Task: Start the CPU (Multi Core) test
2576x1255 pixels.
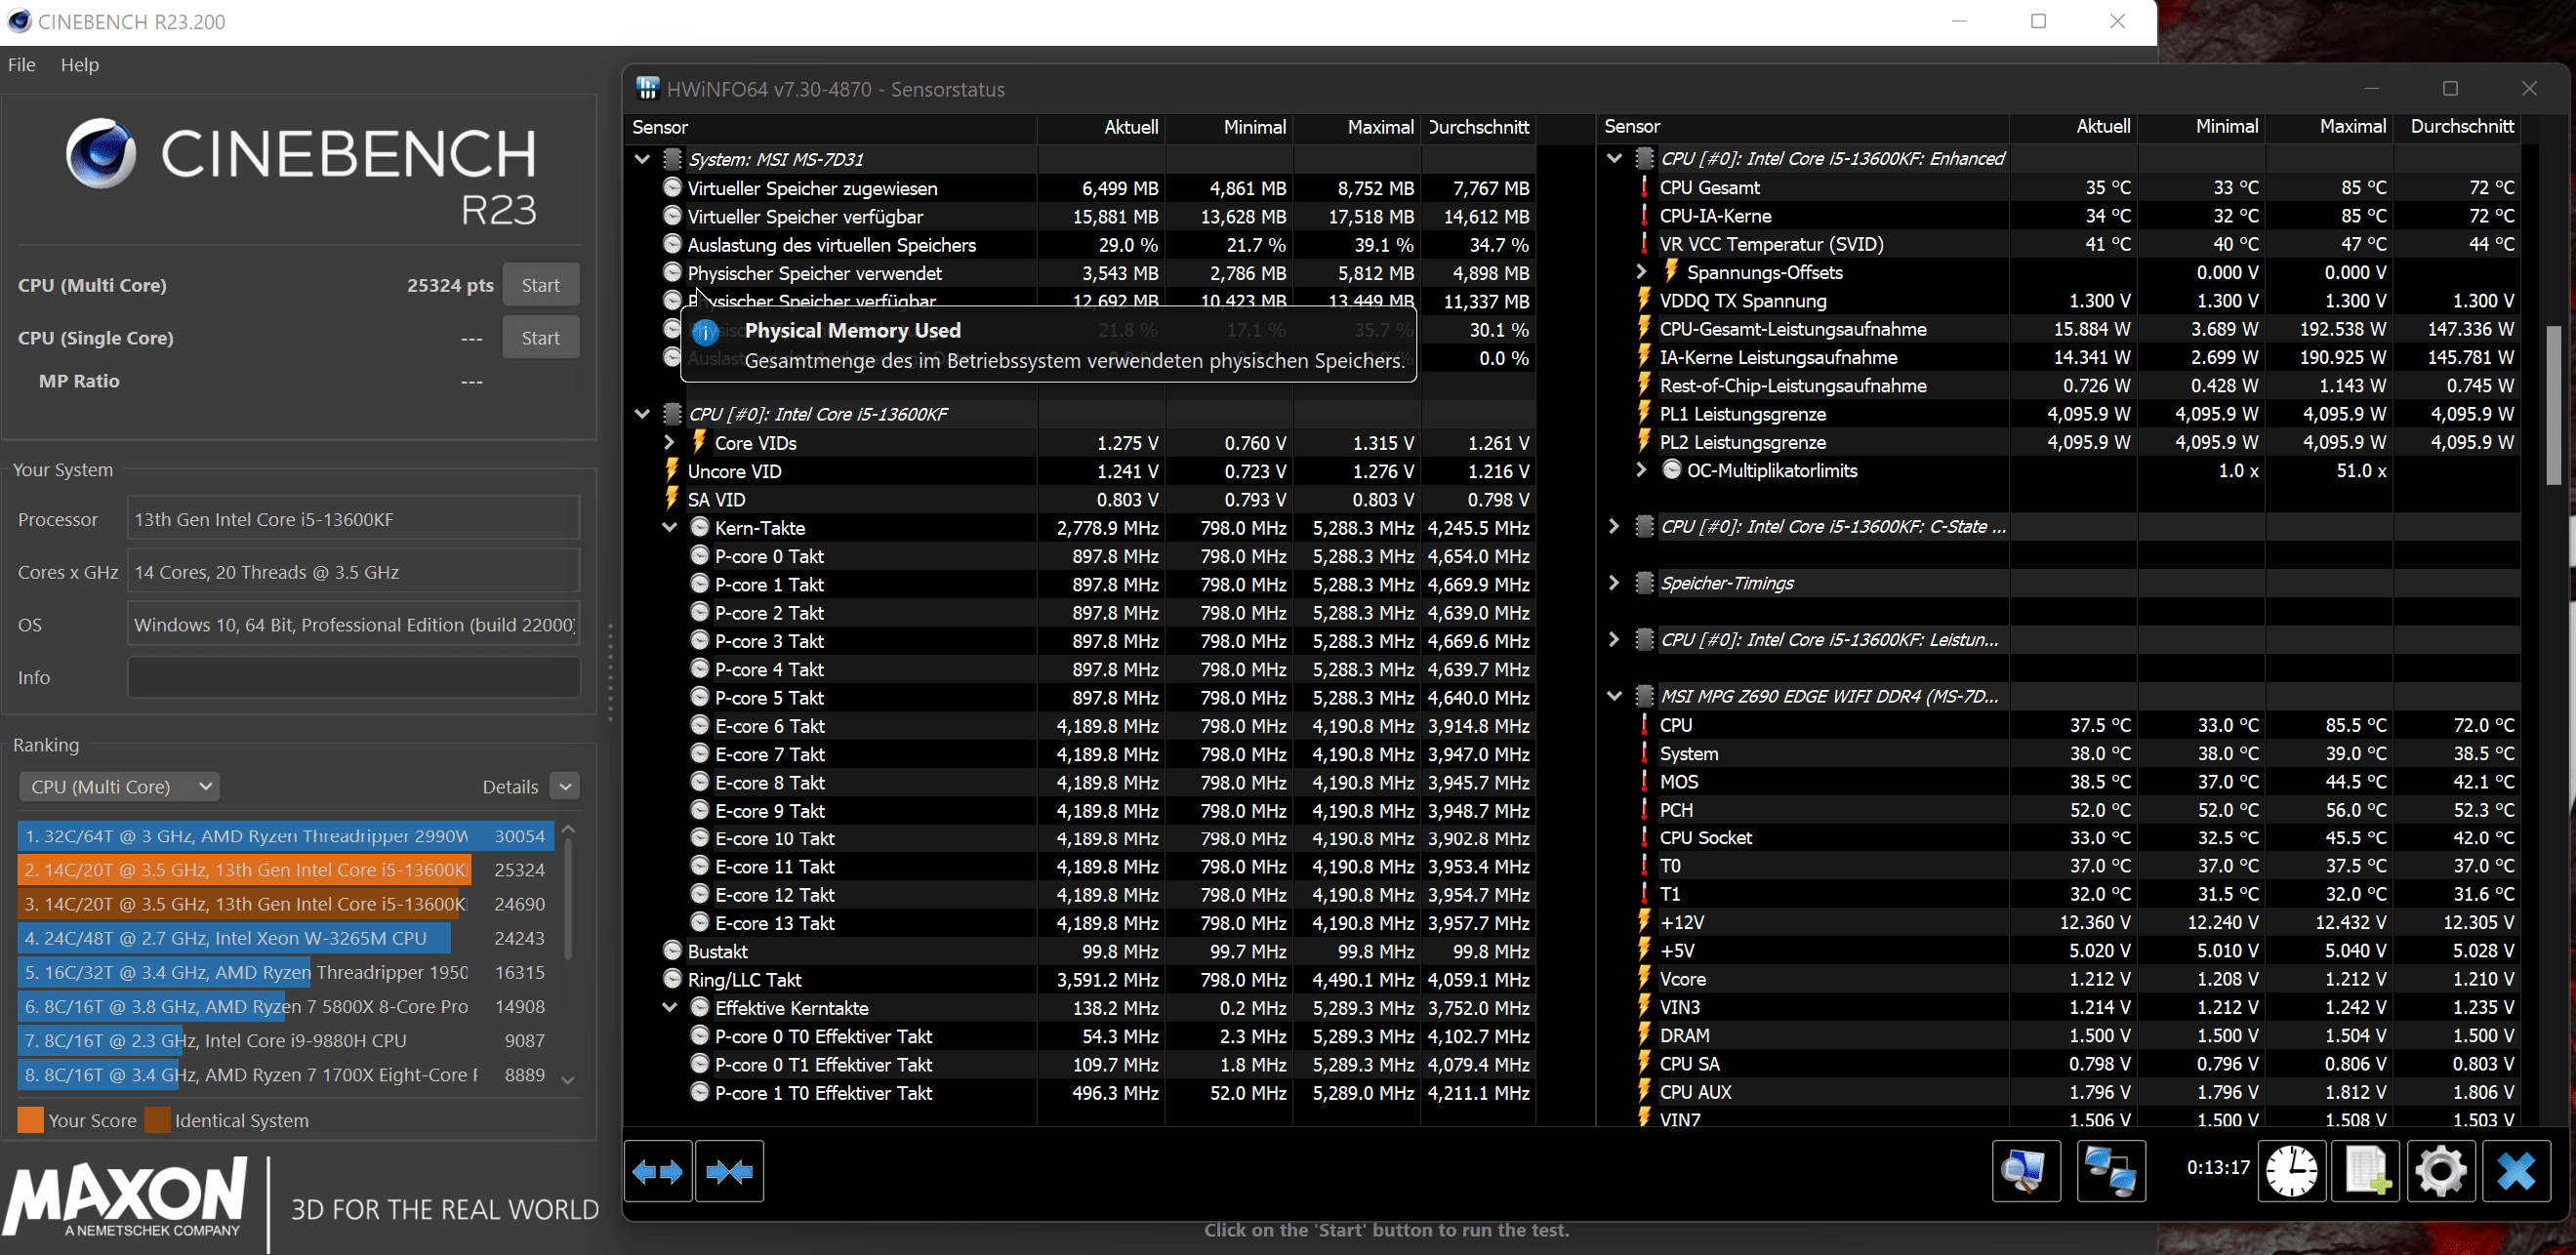Action: pyautogui.click(x=541, y=285)
